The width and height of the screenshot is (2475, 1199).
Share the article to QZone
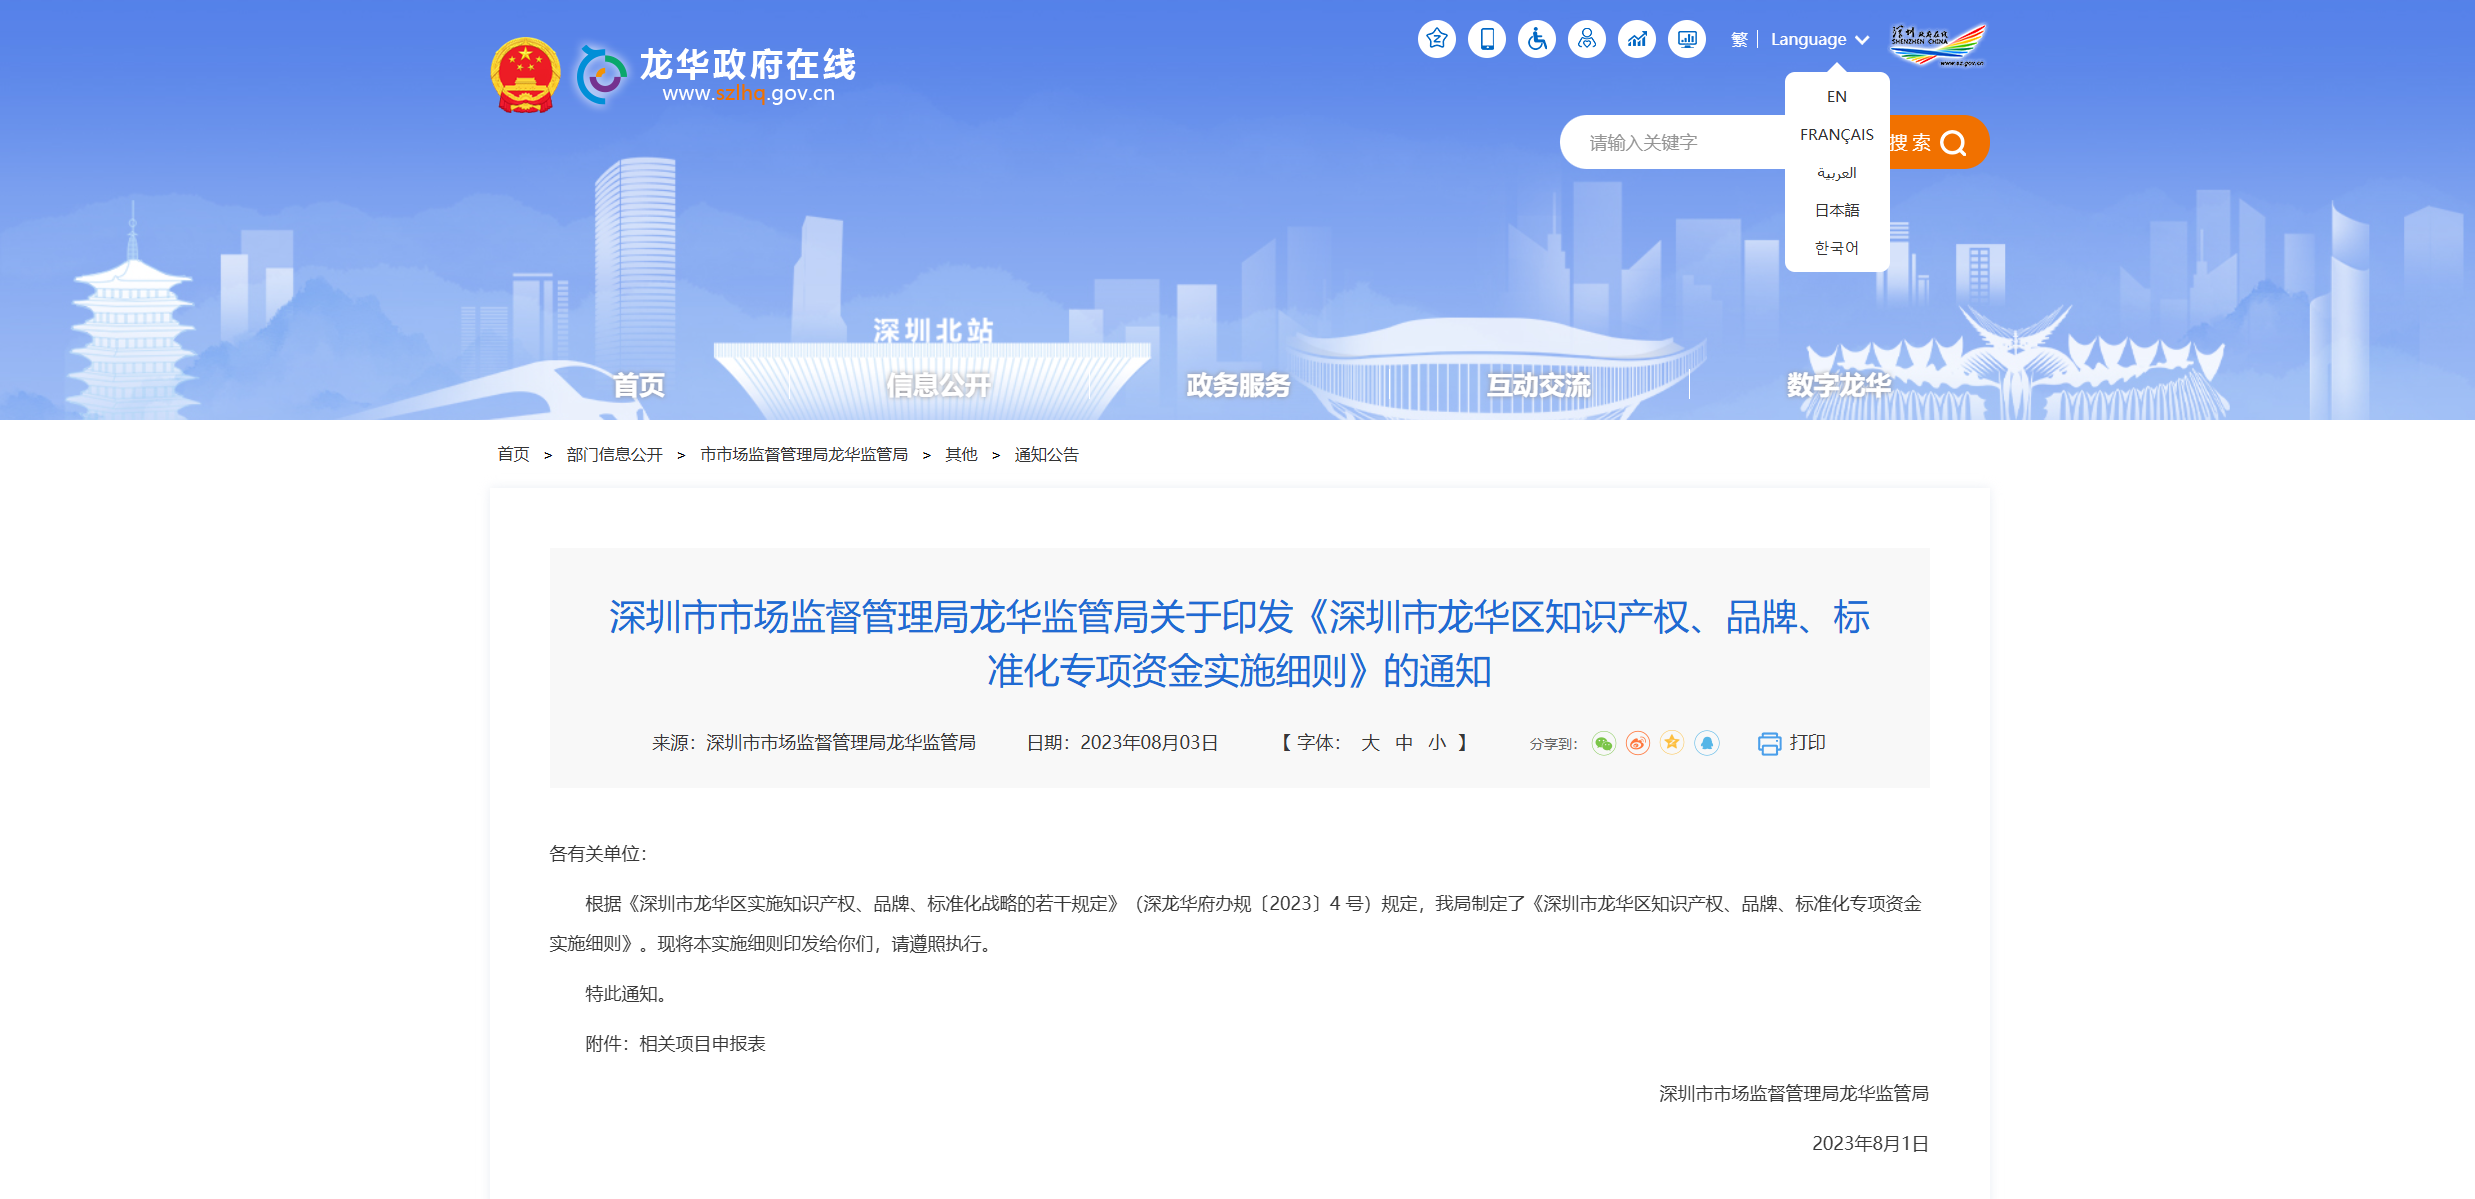click(x=1671, y=743)
